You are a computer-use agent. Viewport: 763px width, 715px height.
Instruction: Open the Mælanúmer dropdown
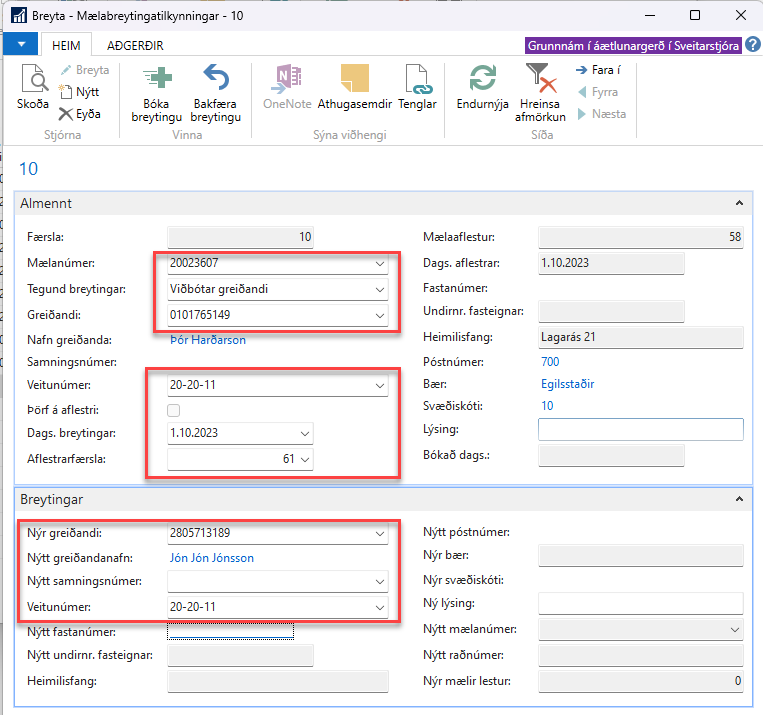(x=377, y=264)
